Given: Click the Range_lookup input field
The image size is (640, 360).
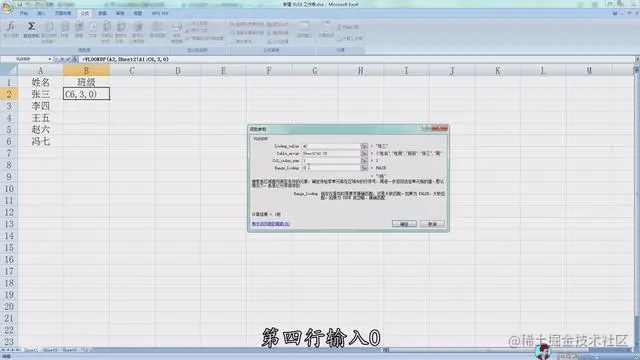Looking at the screenshot, I should pyautogui.click(x=331, y=168).
